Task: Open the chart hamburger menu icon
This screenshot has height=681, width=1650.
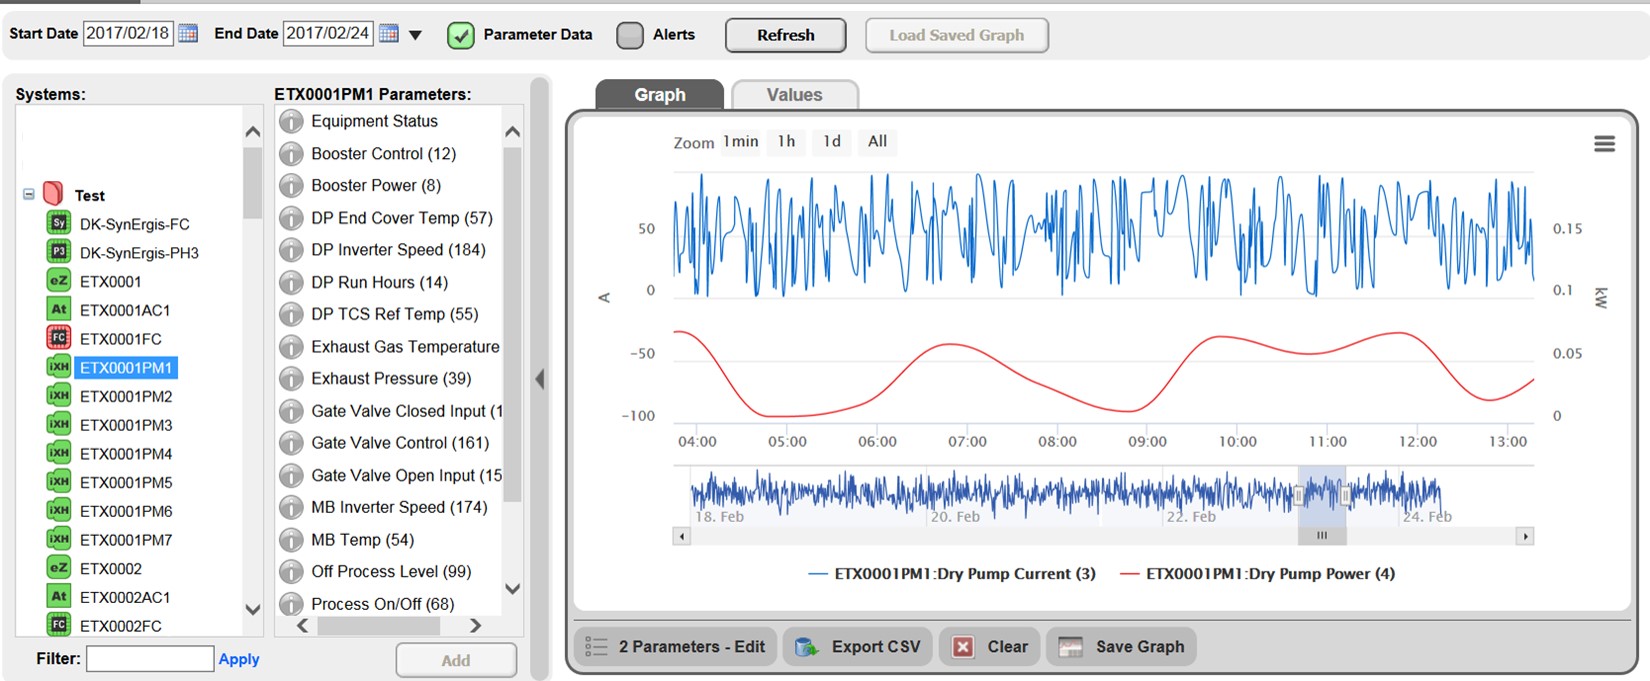Action: (1604, 144)
